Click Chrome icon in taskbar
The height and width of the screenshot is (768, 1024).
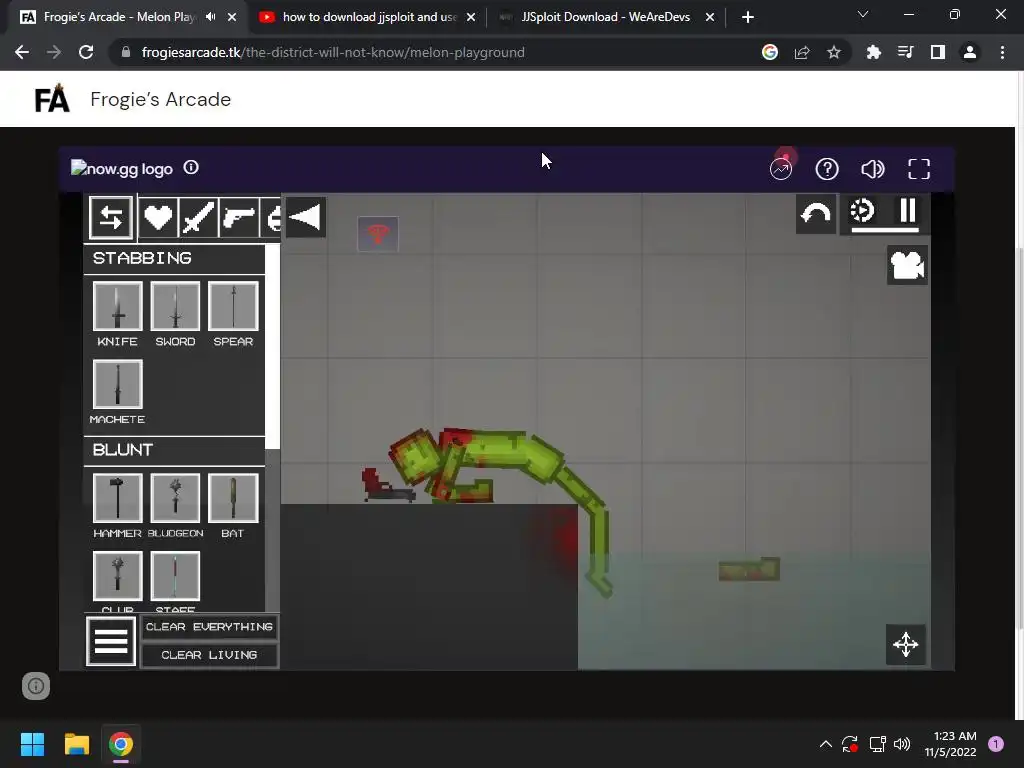[x=121, y=744]
